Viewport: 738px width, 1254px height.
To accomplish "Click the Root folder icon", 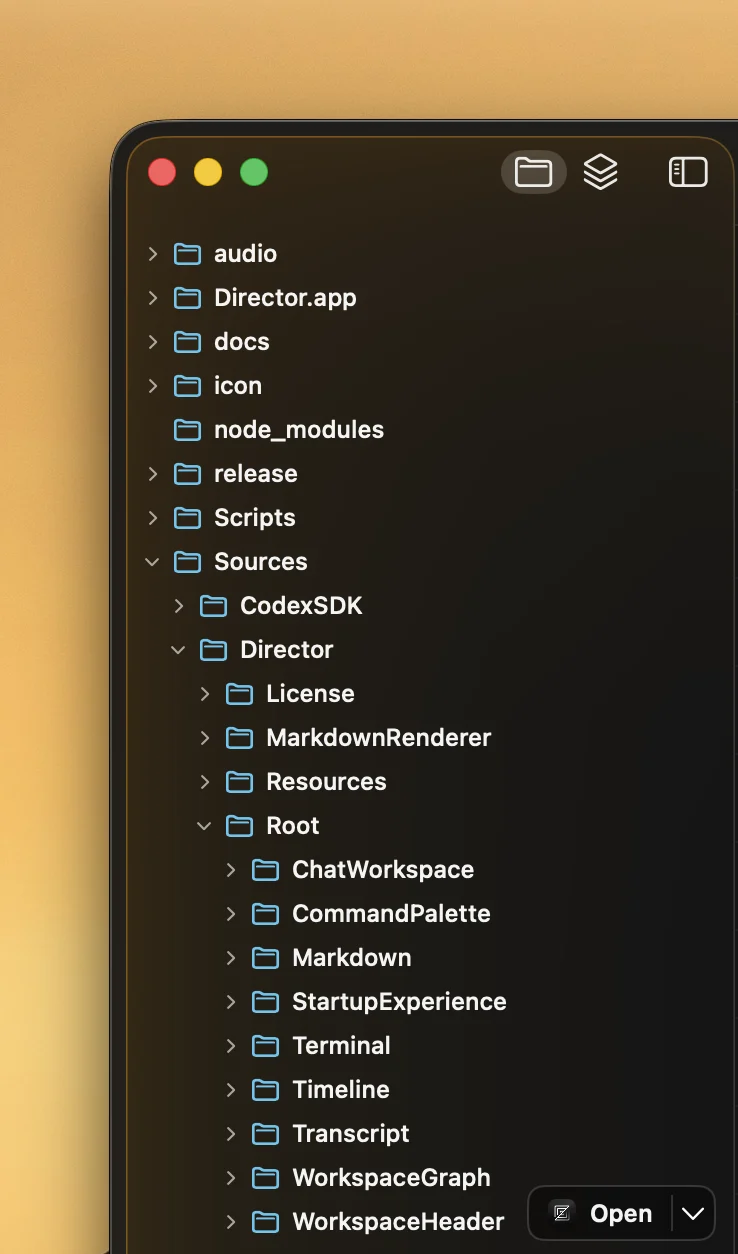I will coord(239,826).
